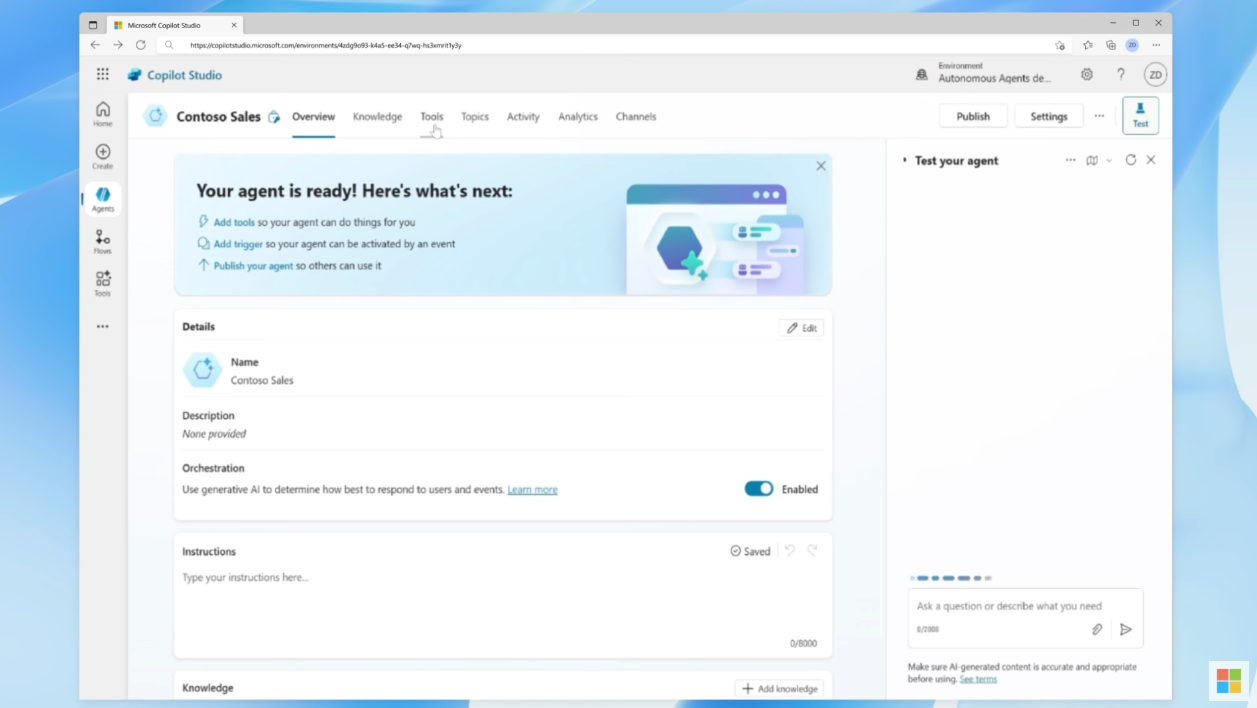Dismiss the agent is ready banner
This screenshot has width=1257, height=708.
(x=821, y=166)
